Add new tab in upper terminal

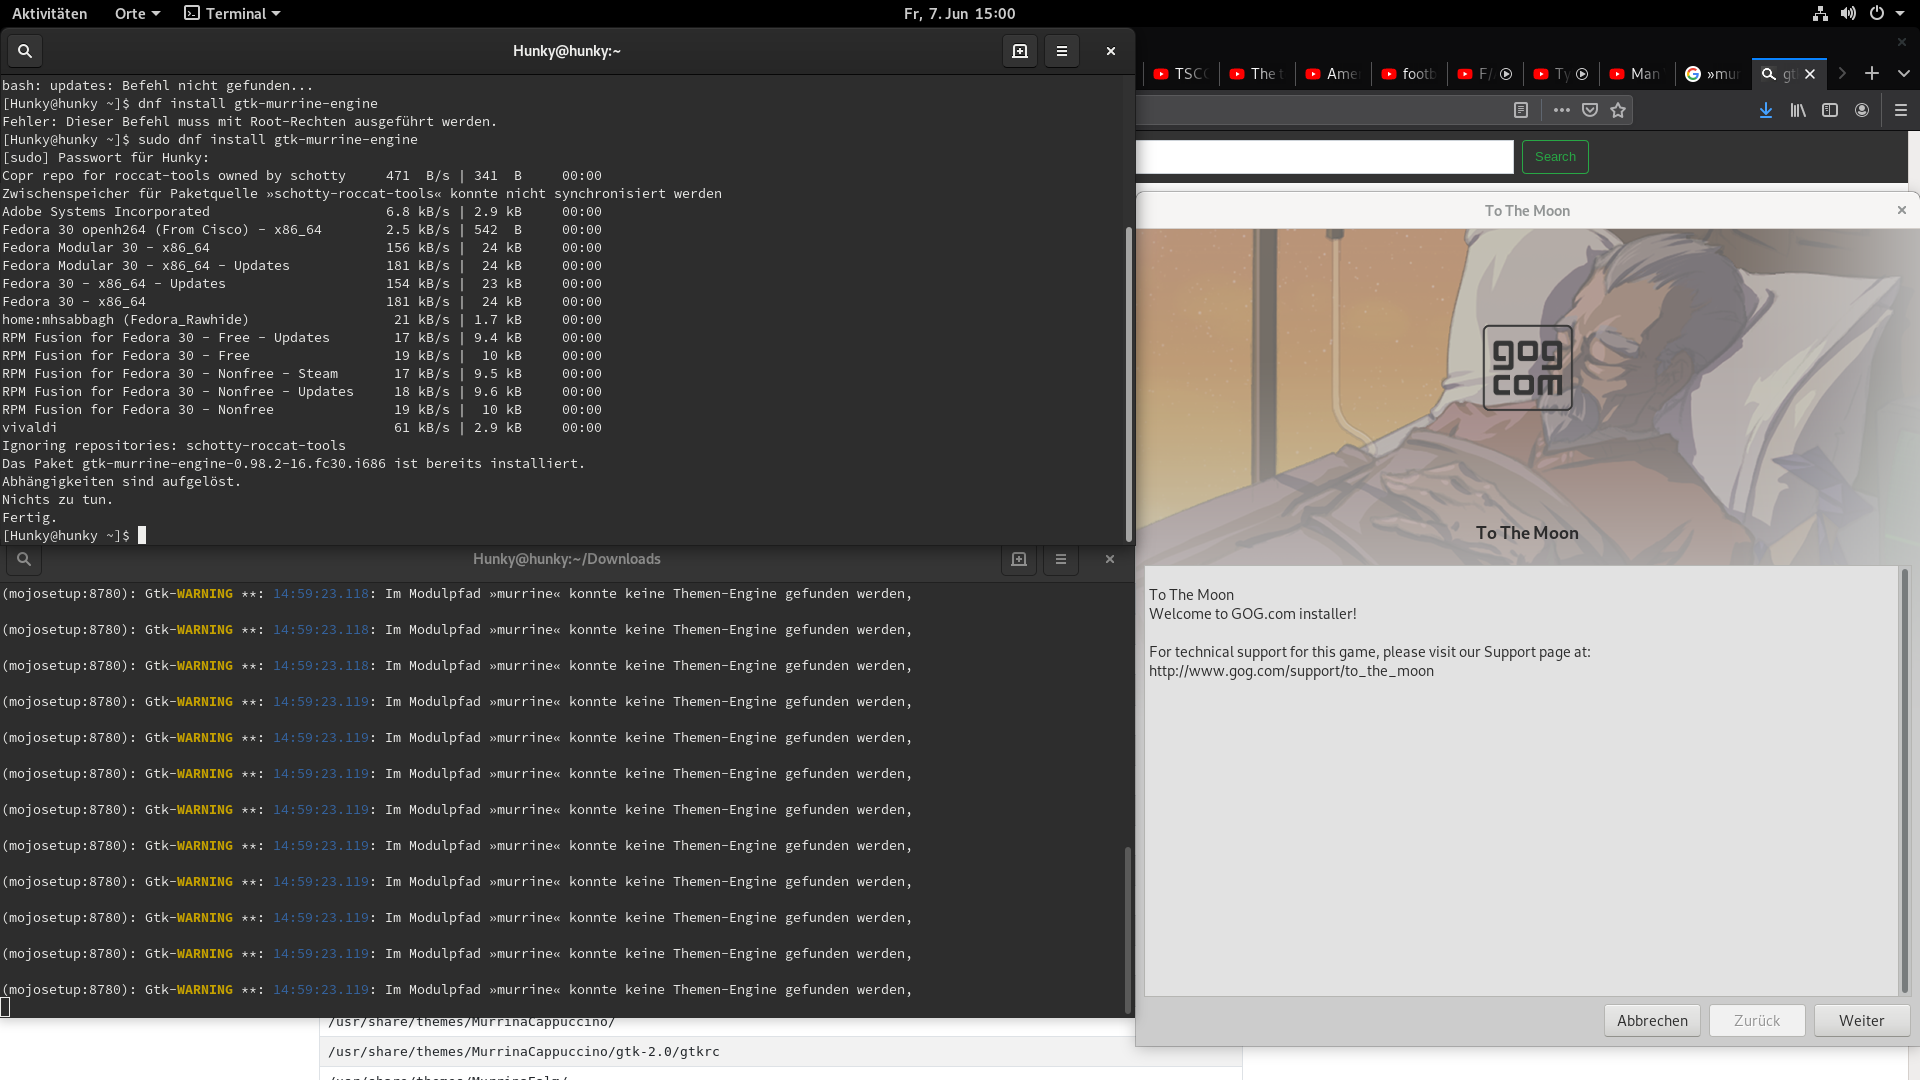pos(1020,51)
